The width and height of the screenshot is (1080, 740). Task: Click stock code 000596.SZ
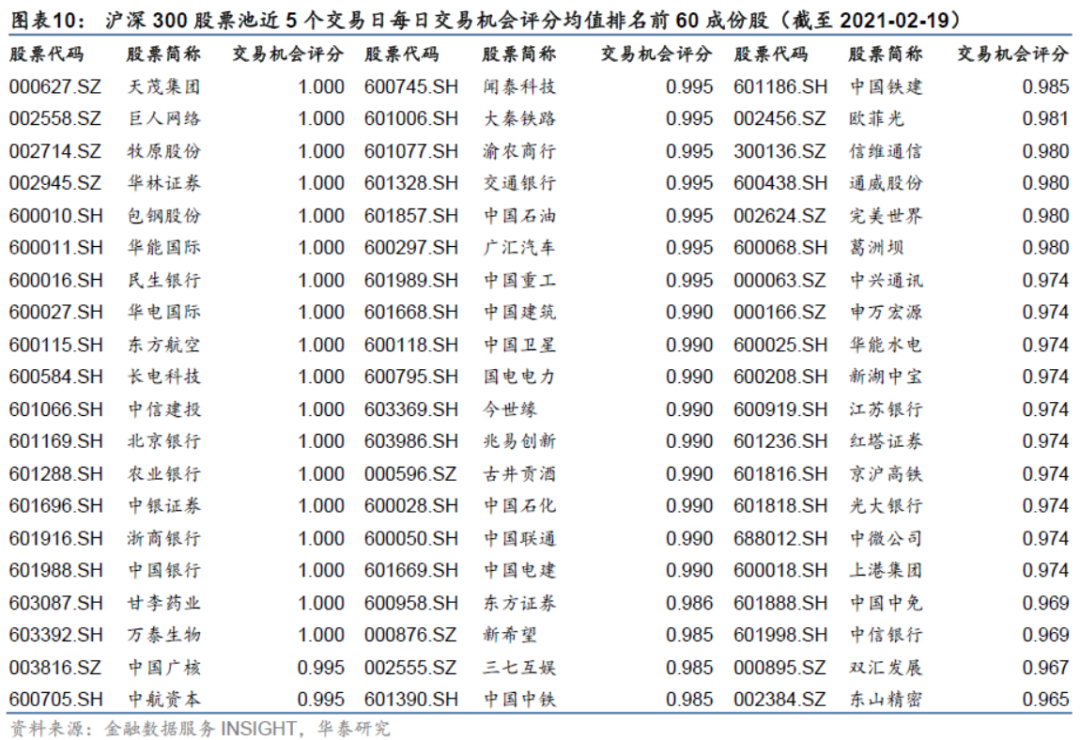(411, 474)
